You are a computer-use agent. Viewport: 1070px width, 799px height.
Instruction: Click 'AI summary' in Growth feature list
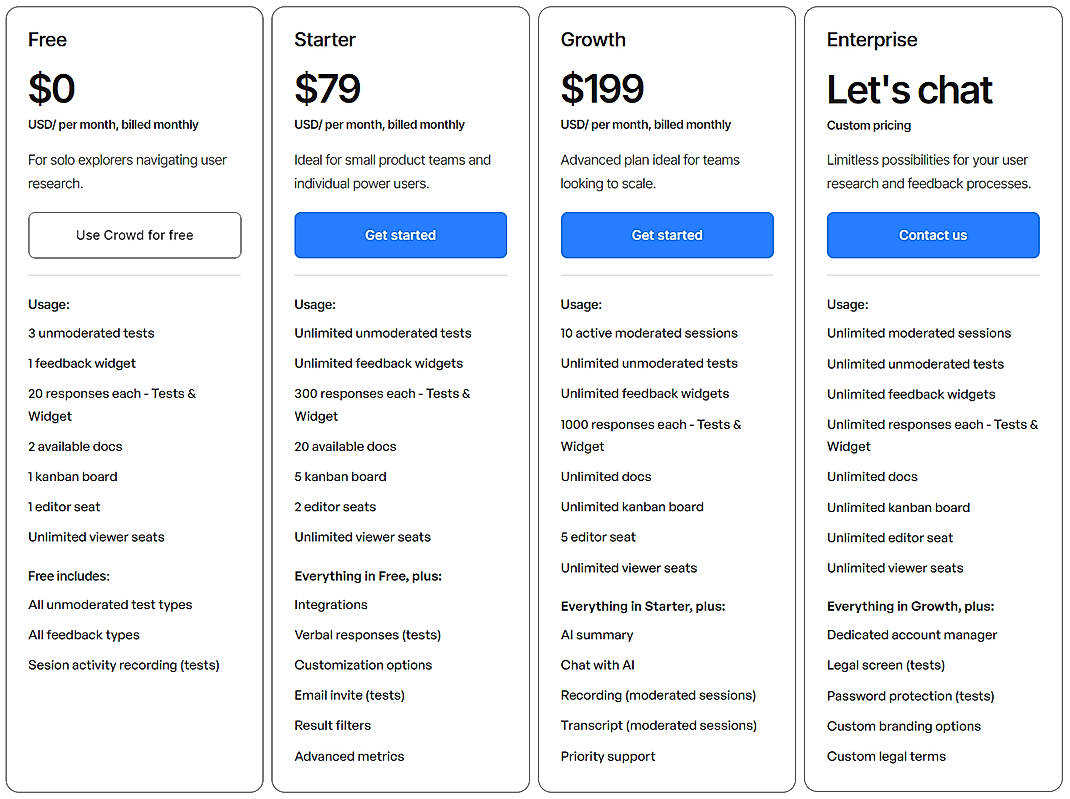point(597,634)
